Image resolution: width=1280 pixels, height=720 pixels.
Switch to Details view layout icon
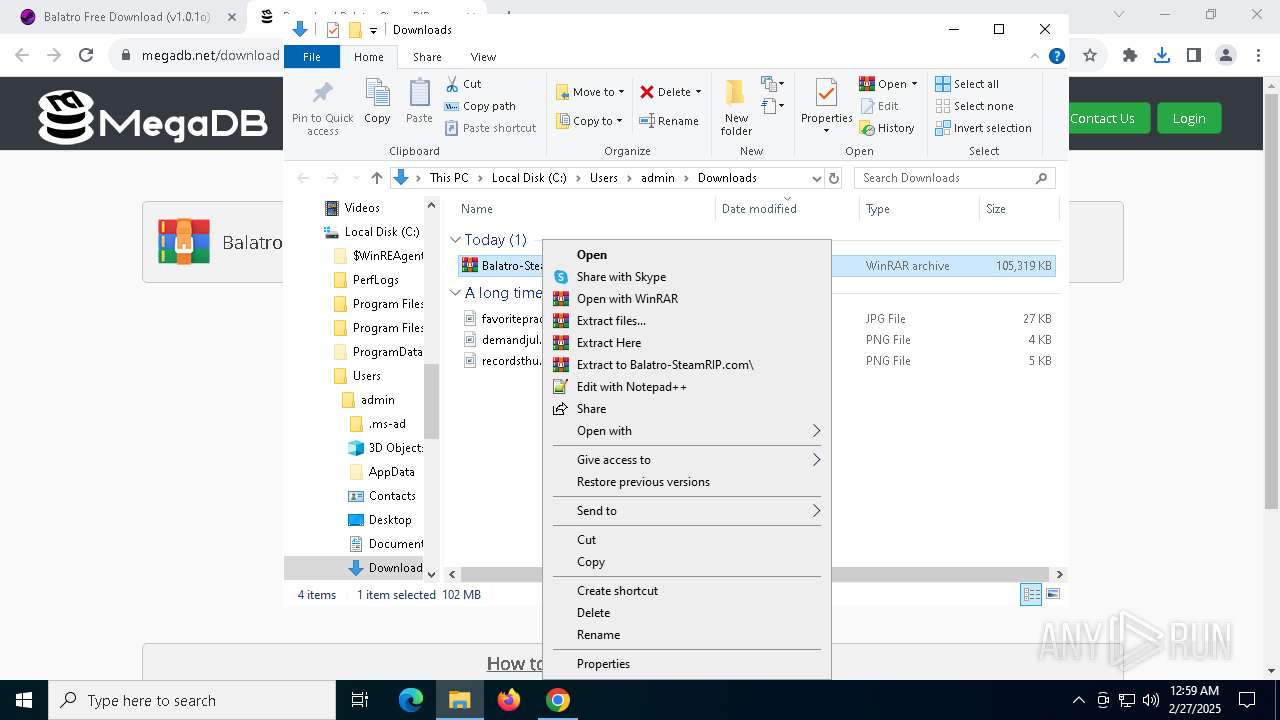coord(1030,594)
